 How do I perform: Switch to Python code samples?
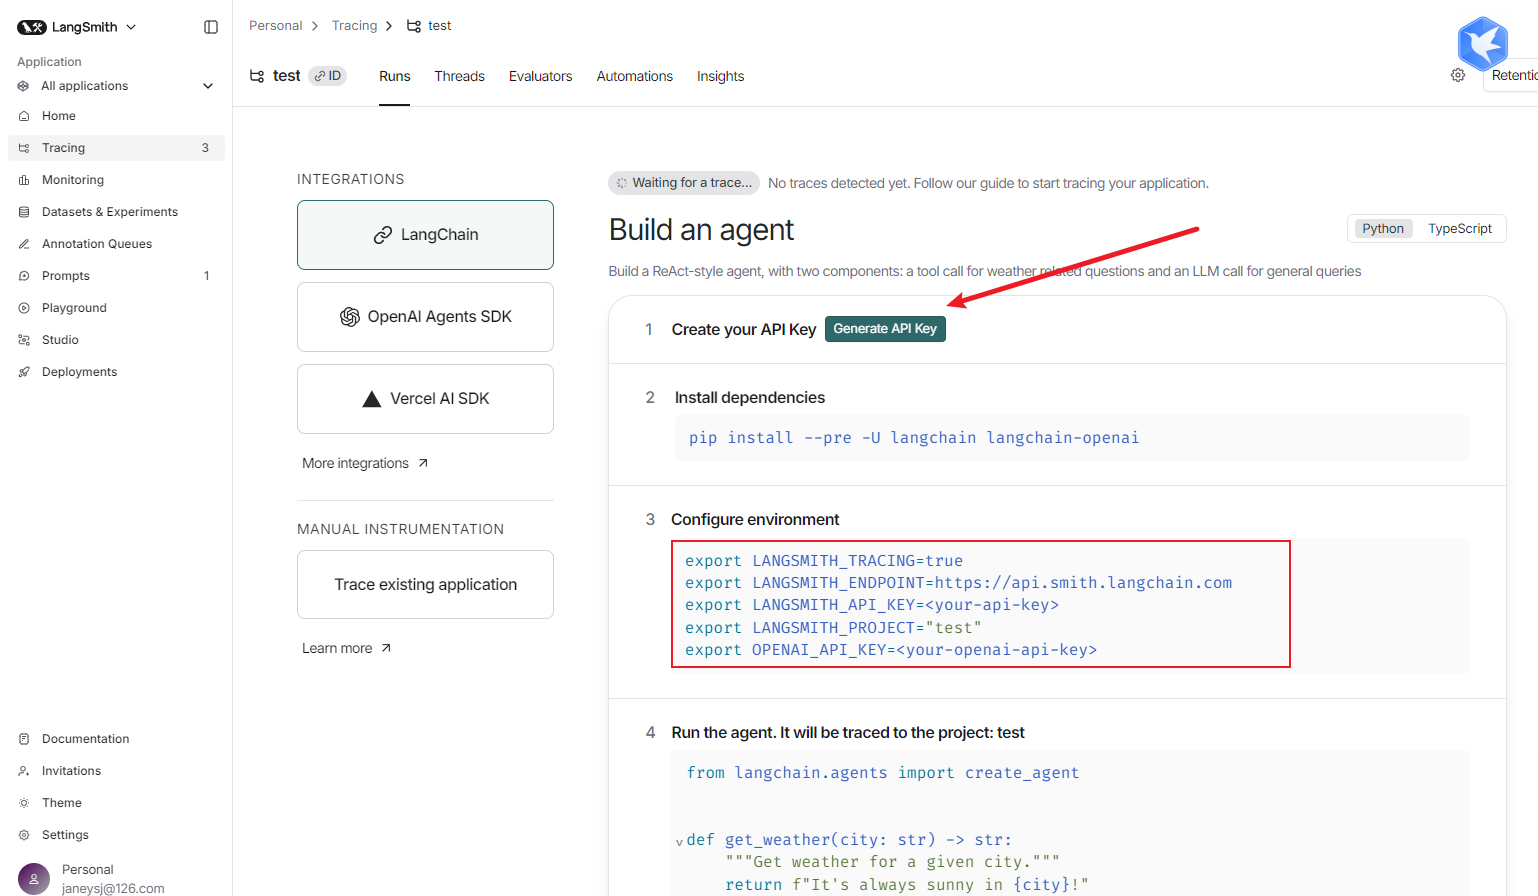1382,229
